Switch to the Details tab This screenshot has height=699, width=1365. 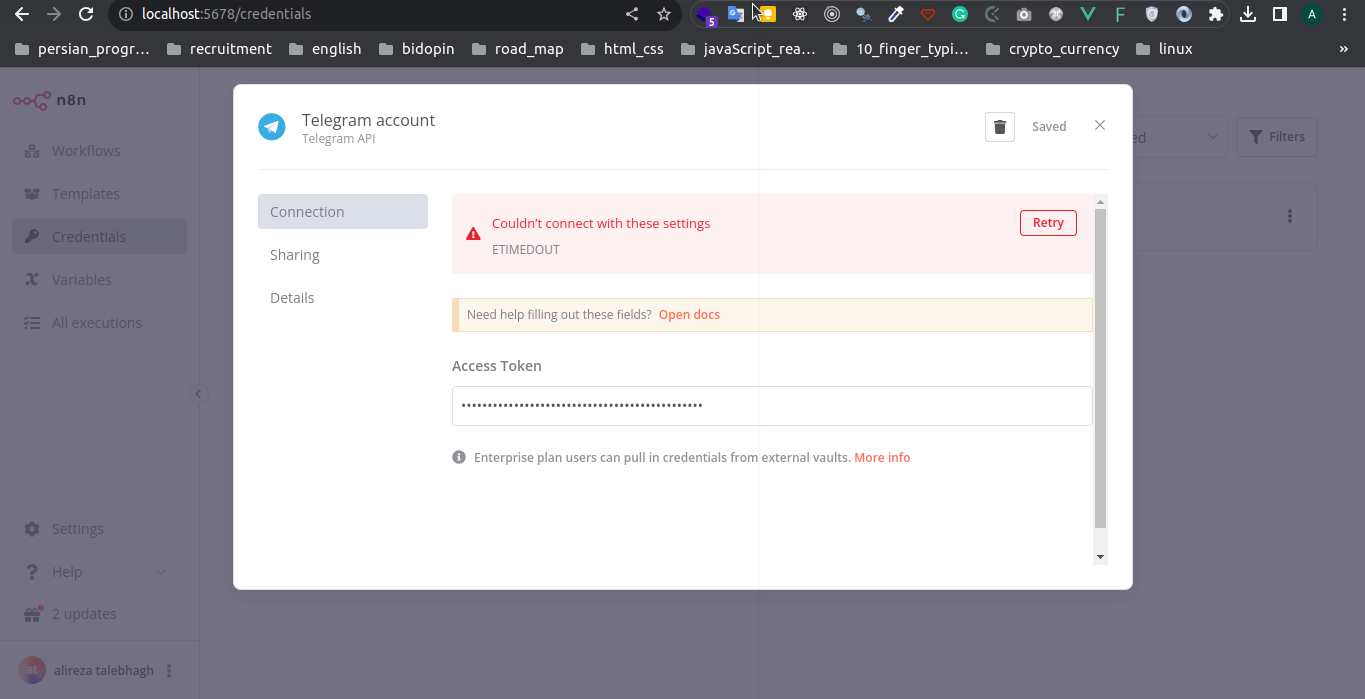tap(292, 298)
